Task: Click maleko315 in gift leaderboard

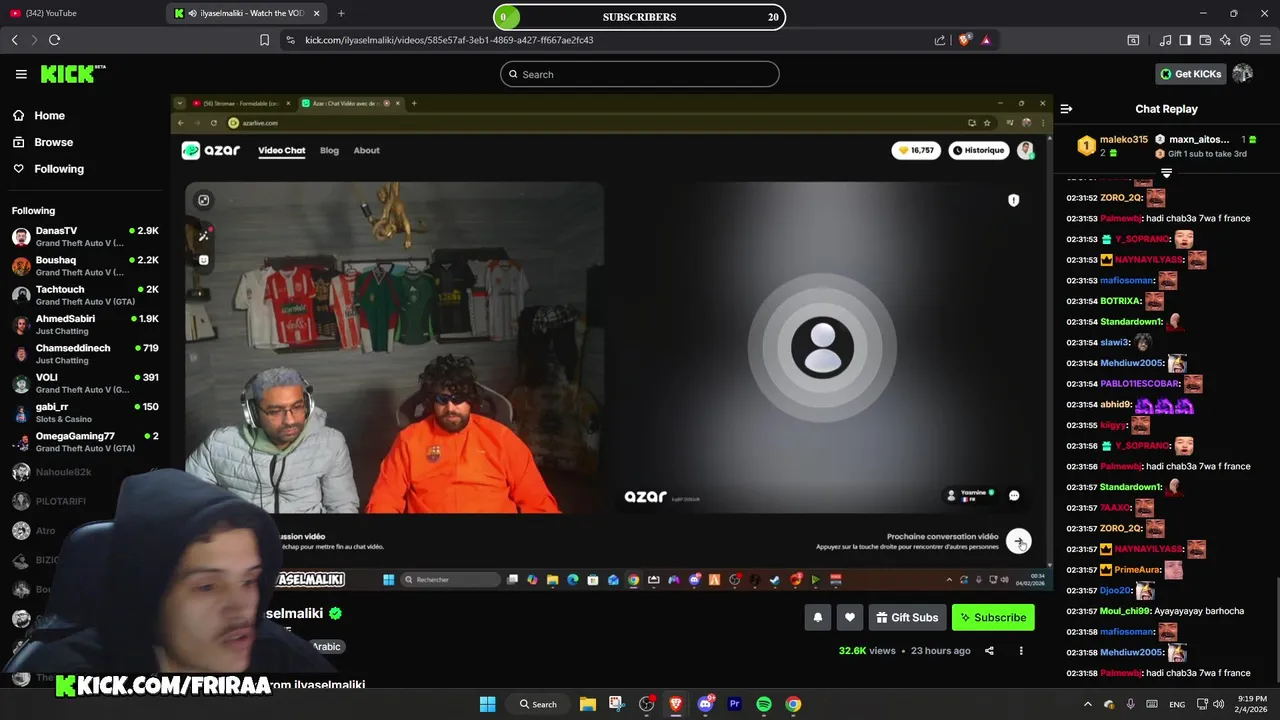Action: [x=1124, y=140]
